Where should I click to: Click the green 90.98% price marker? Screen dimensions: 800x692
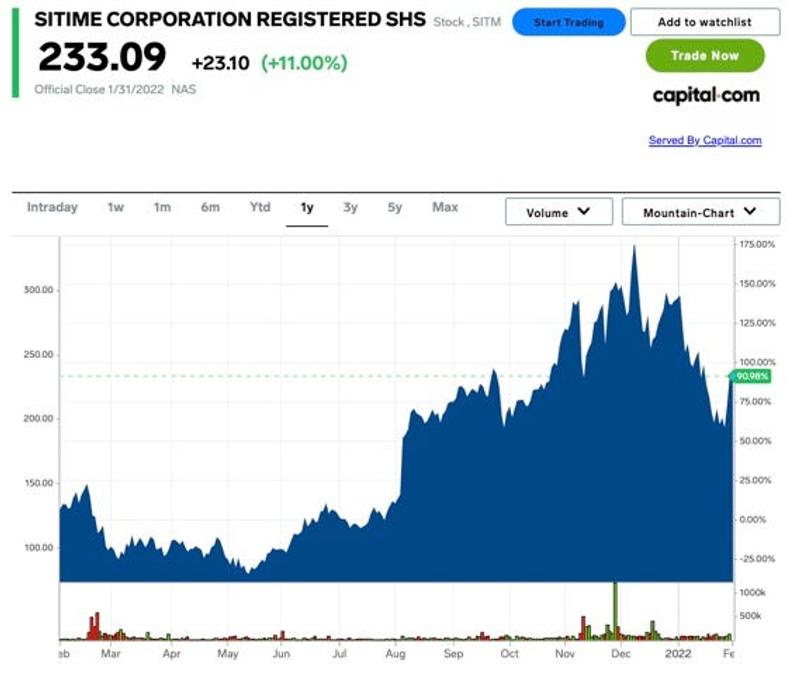point(752,377)
